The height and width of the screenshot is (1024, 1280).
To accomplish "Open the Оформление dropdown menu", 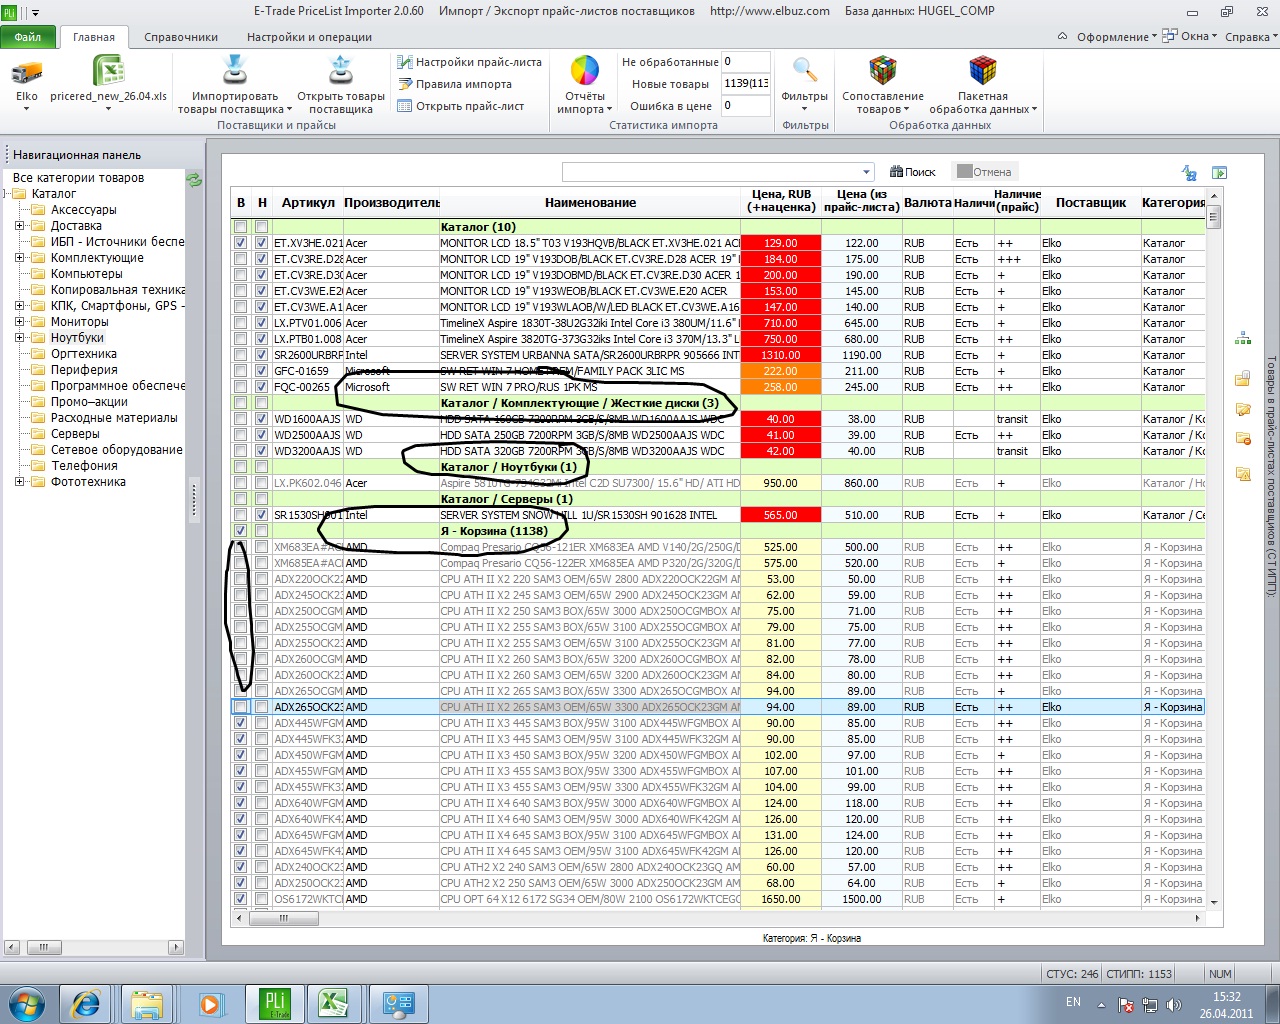I will 1116,37.
